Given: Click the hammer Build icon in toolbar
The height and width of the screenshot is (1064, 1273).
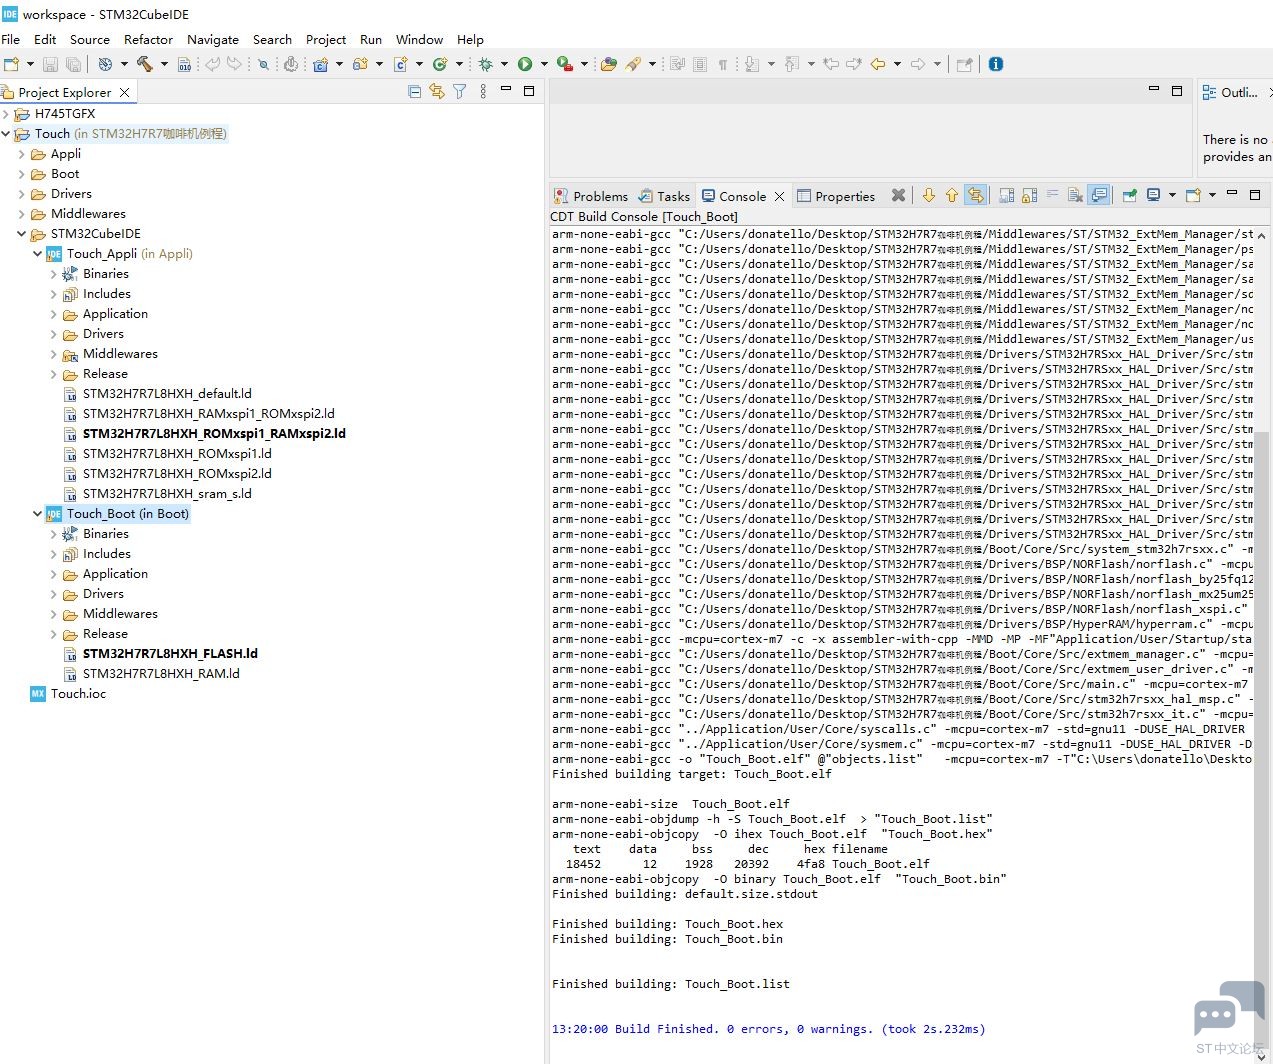Looking at the screenshot, I should (145, 64).
